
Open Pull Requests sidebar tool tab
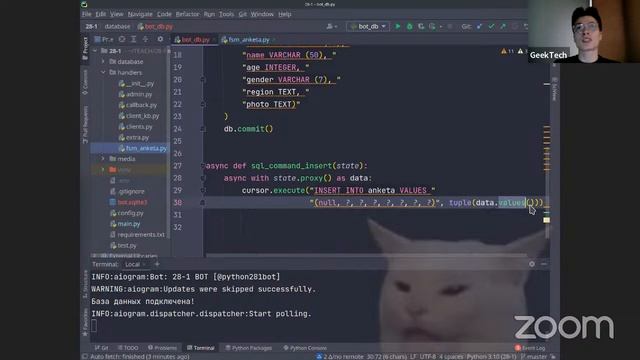point(85,124)
